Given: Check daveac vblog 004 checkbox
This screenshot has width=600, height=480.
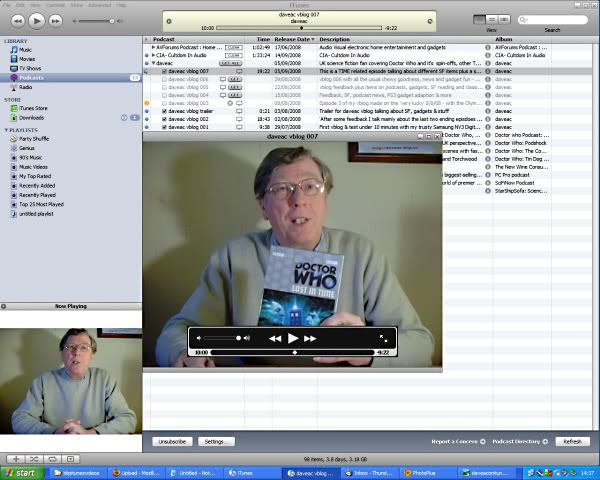Looking at the screenshot, I should [164, 95].
